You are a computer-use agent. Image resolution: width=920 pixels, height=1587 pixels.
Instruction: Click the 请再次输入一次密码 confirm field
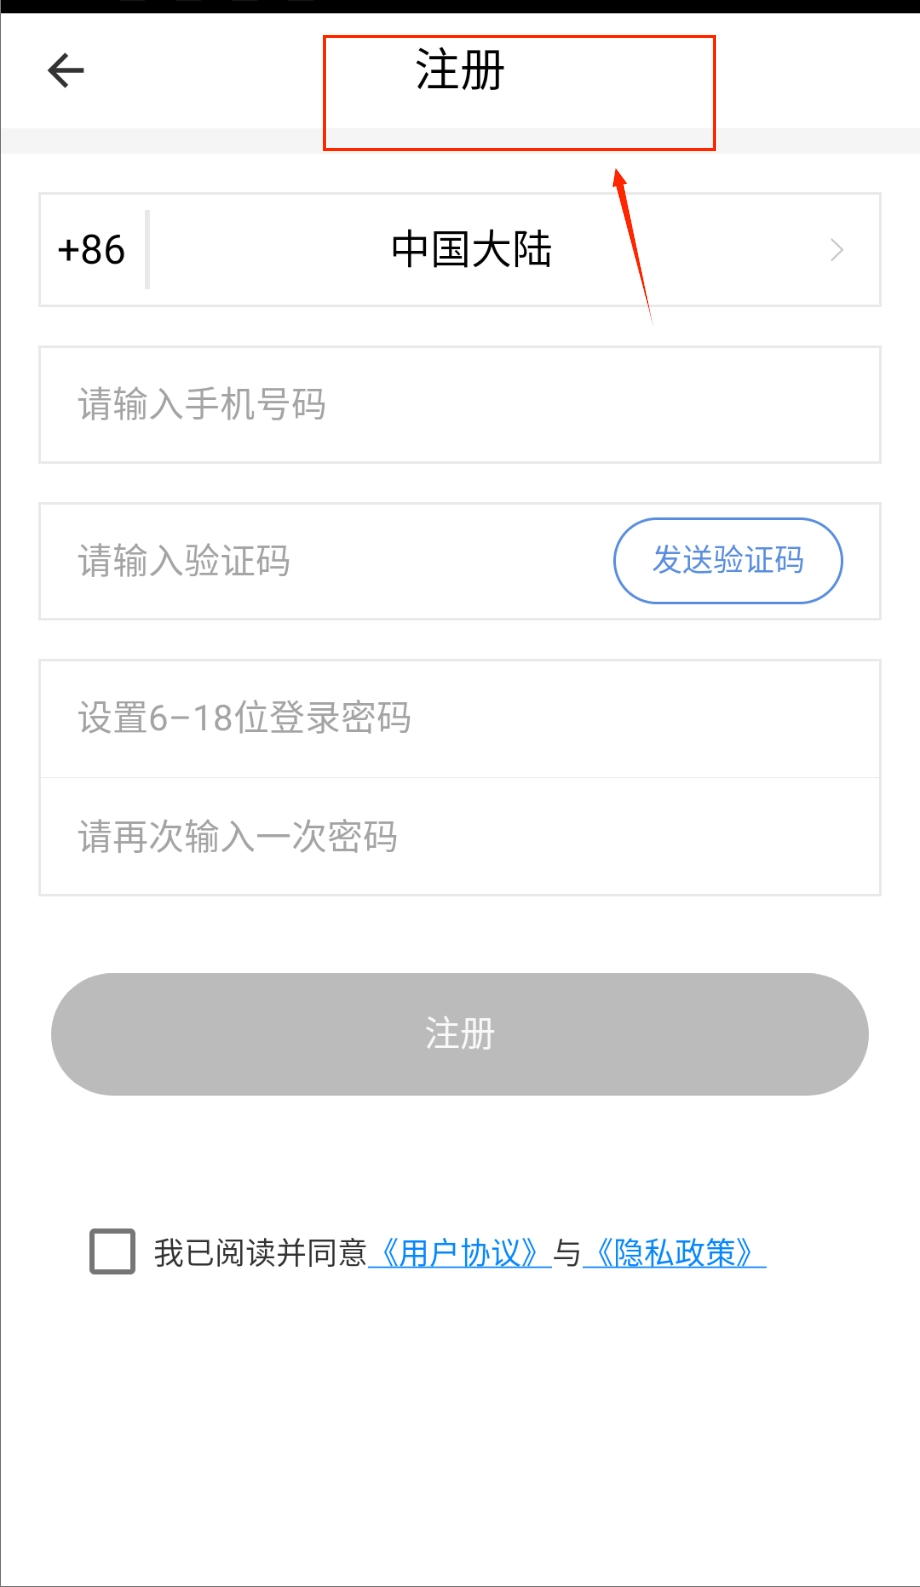(459, 837)
